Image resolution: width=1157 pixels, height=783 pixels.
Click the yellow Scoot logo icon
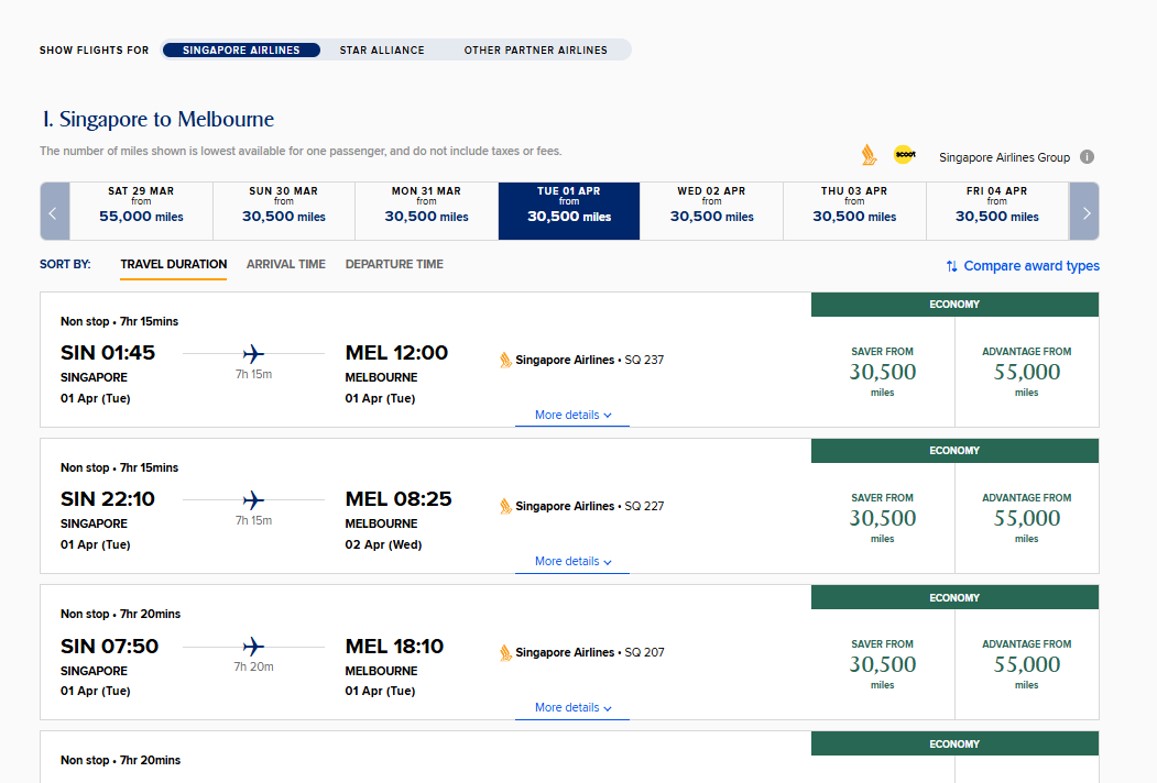click(x=905, y=155)
